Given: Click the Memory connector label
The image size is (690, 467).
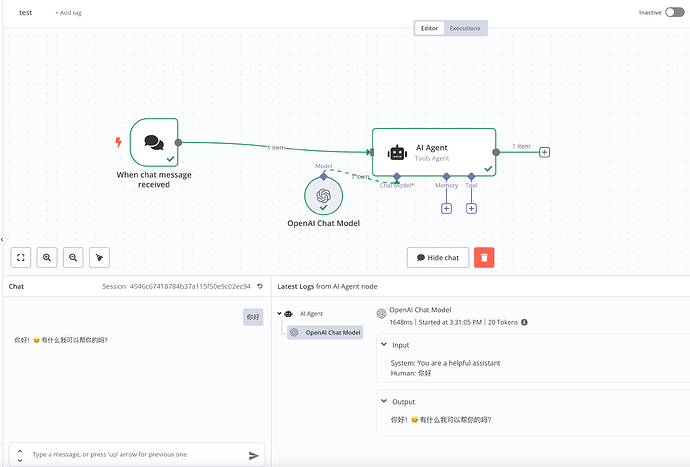Looking at the screenshot, I should [446, 185].
